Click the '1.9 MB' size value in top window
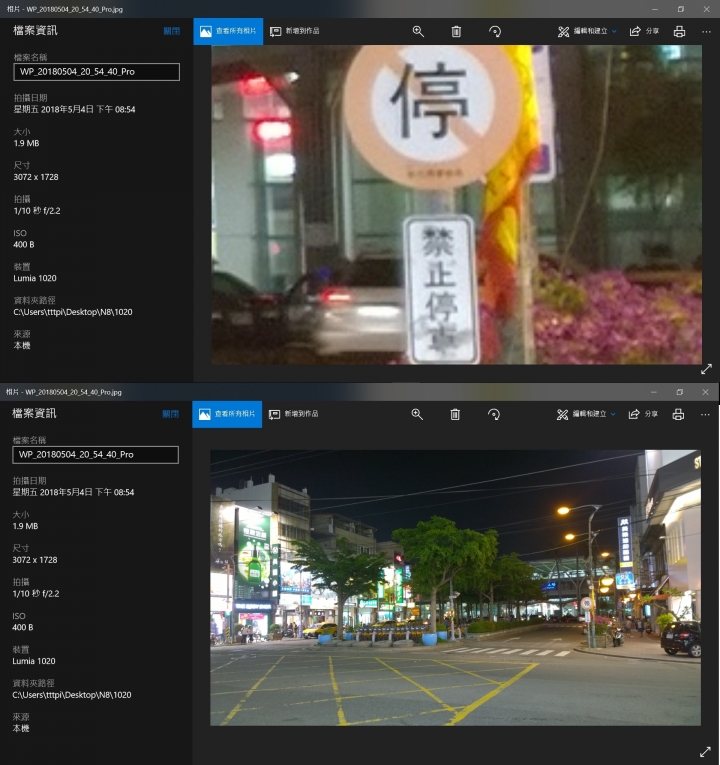This screenshot has height=765, width=720. pyautogui.click(x=26, y=143)
